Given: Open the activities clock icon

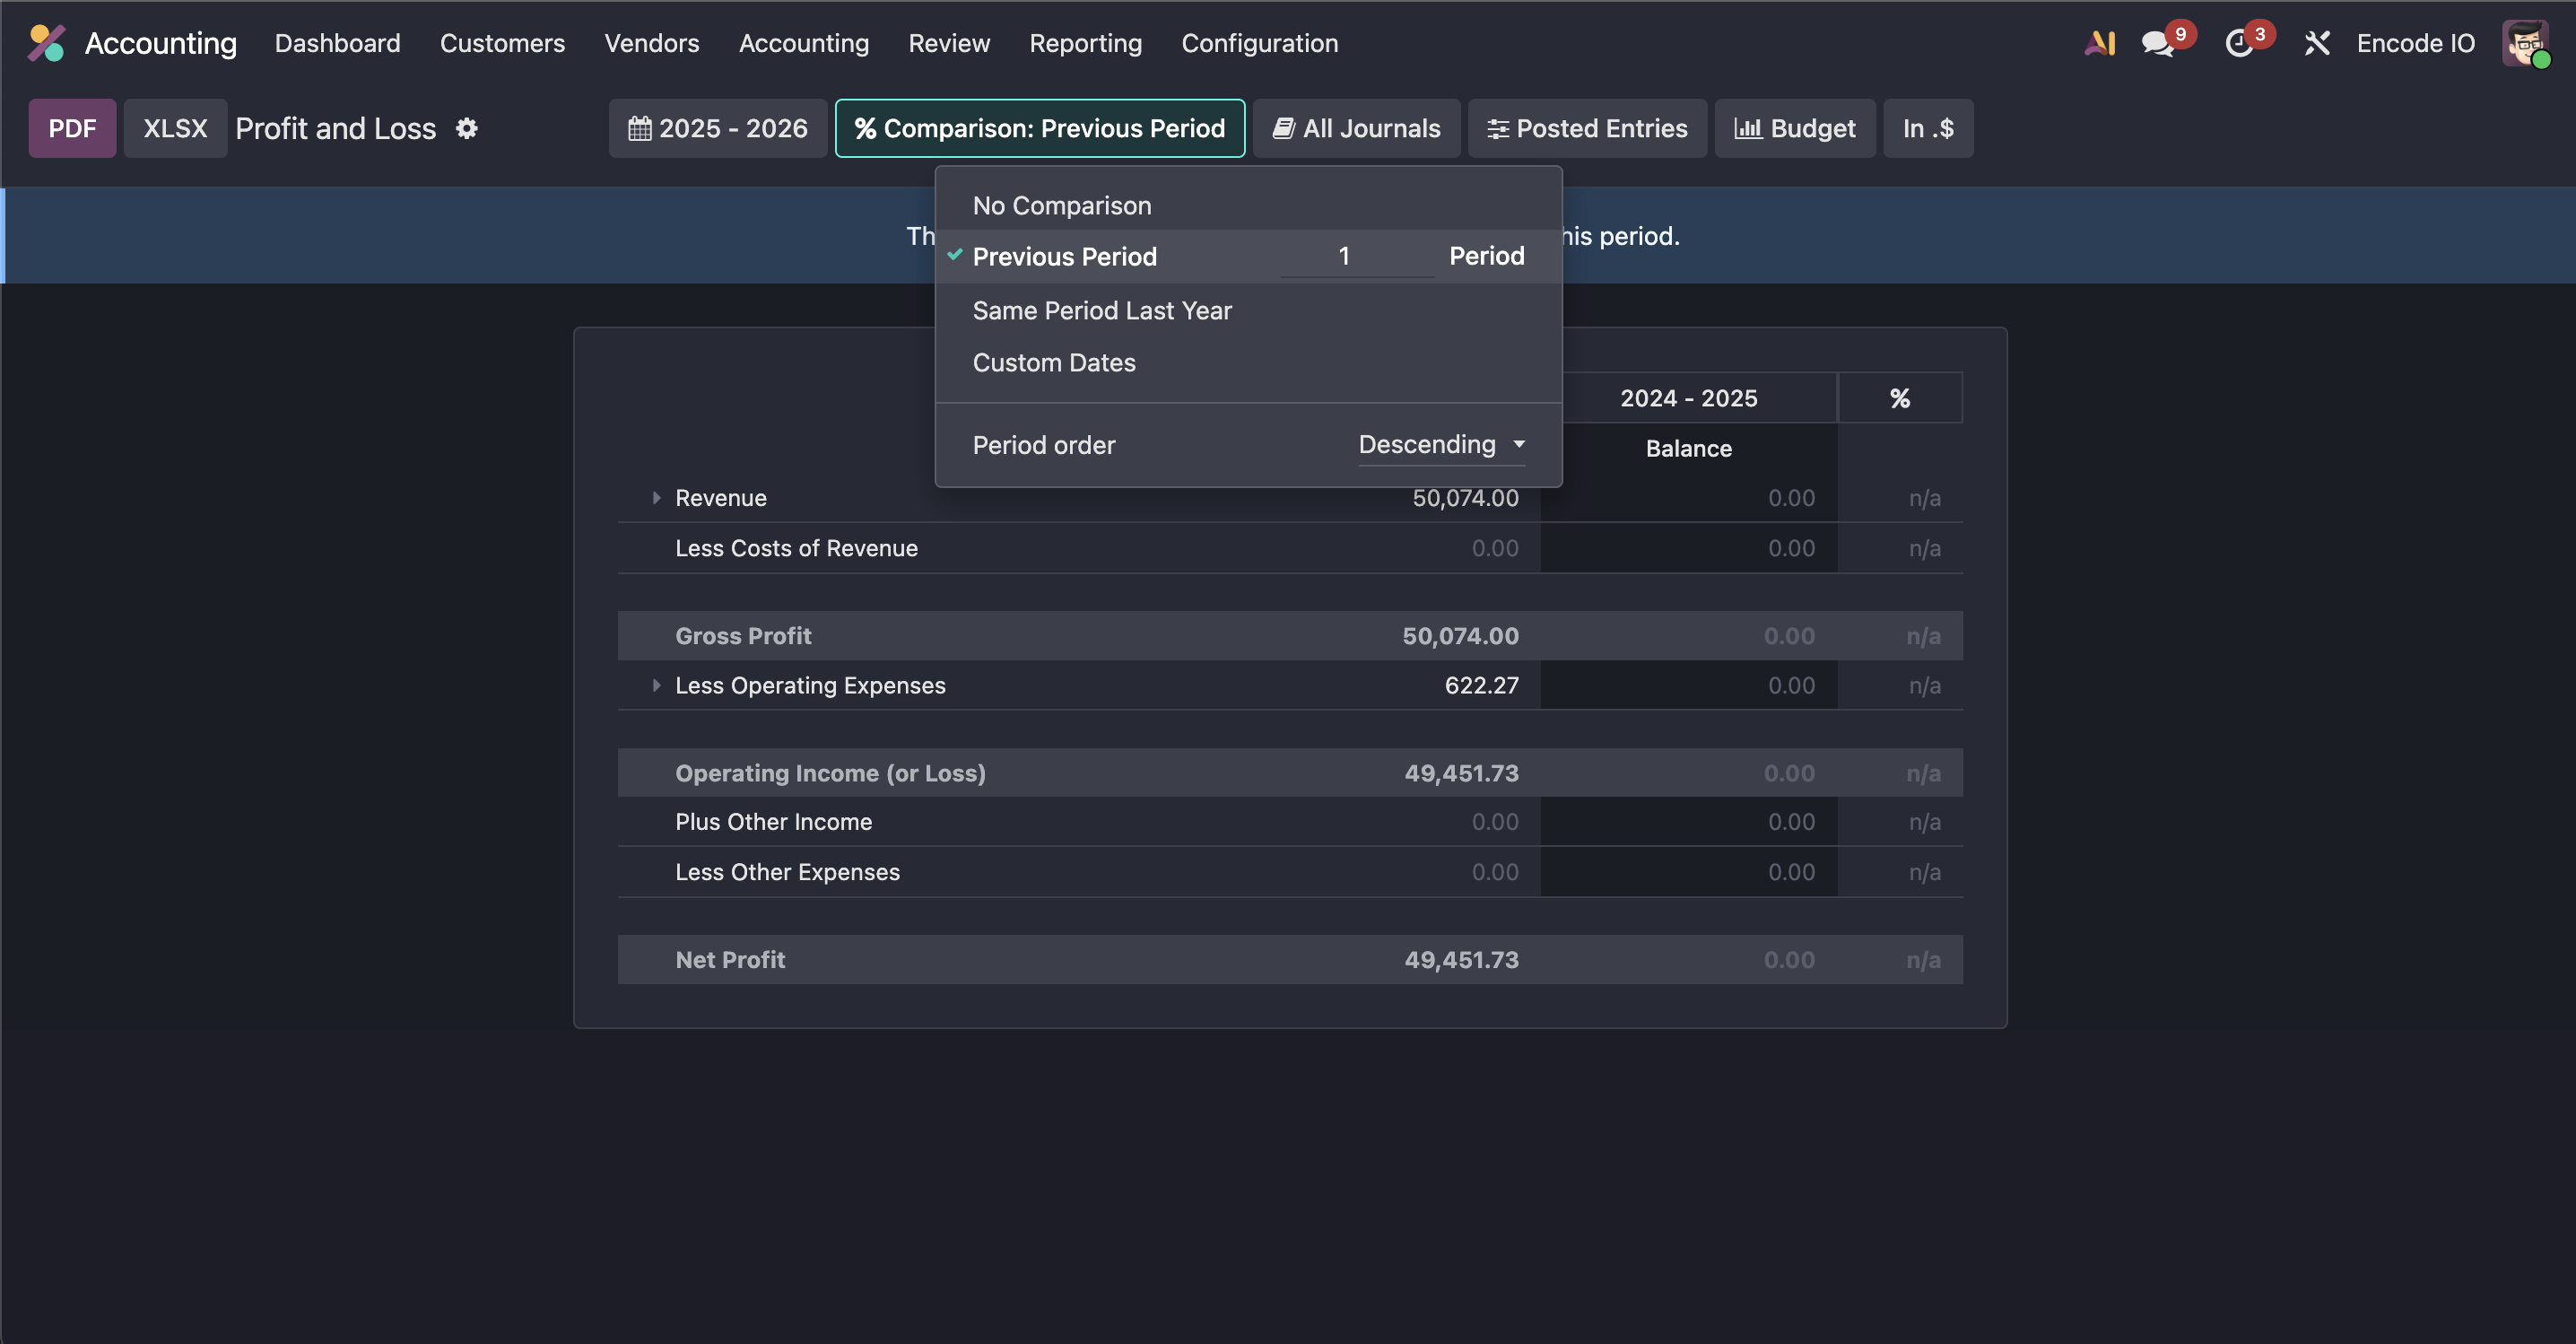Looking at the screenshot, I should pos(2239,44).
